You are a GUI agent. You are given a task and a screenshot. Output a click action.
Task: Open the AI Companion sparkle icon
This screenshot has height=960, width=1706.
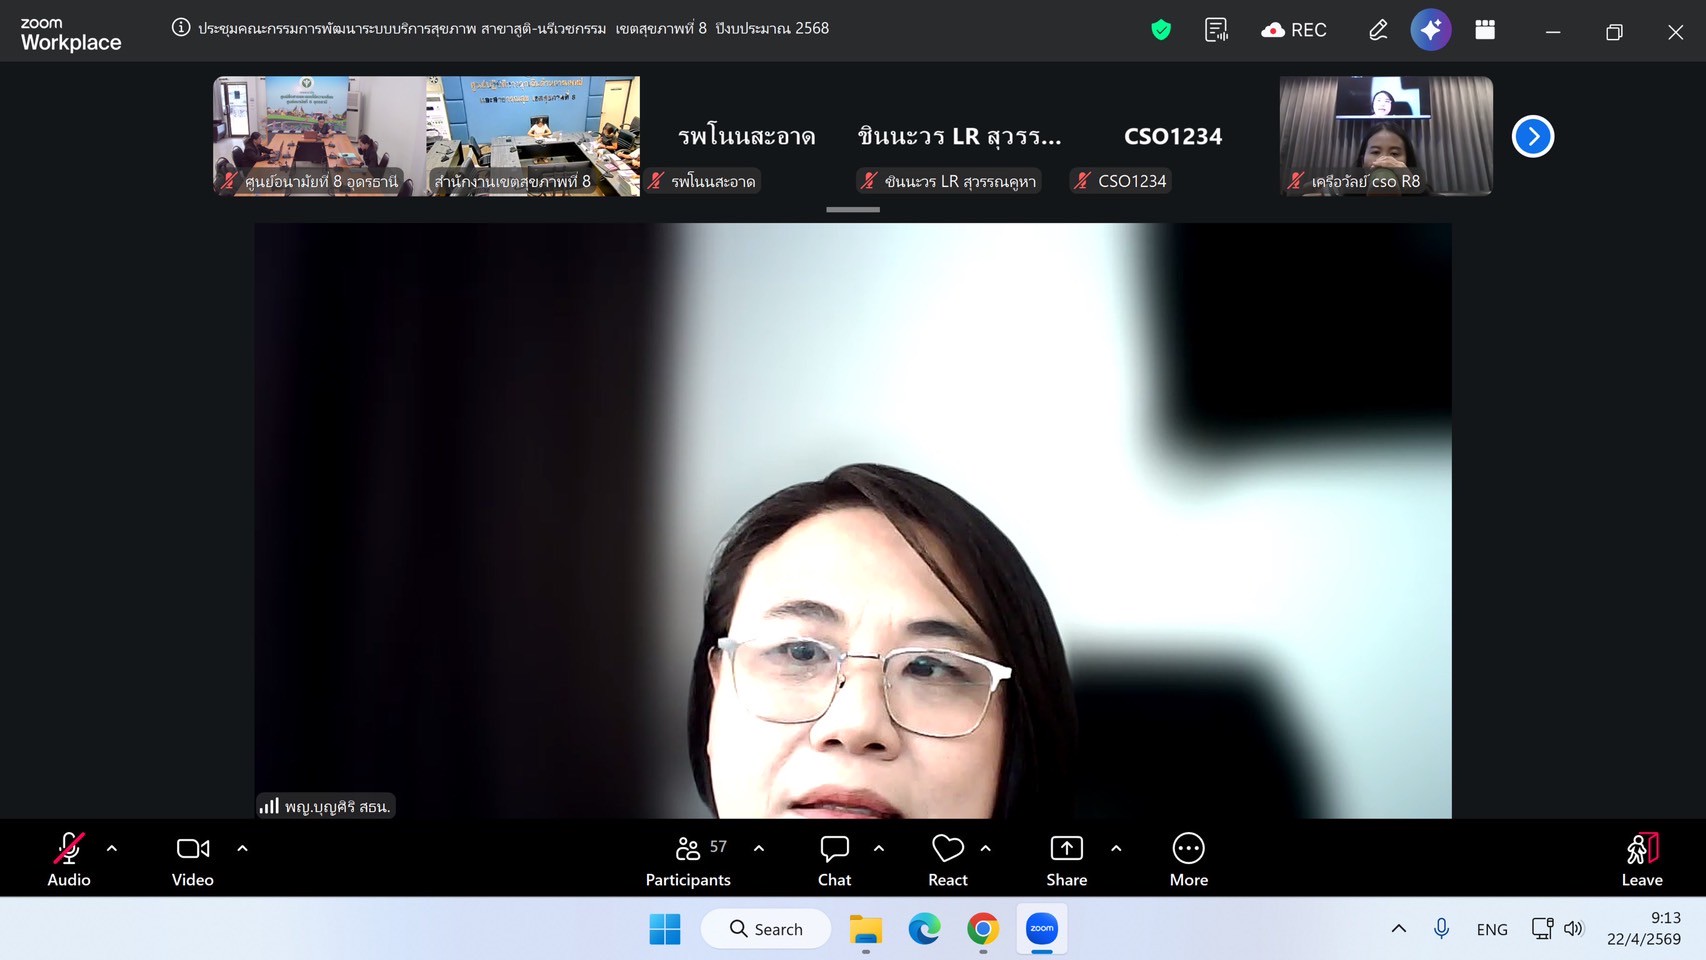click(x=1431, y=30)
